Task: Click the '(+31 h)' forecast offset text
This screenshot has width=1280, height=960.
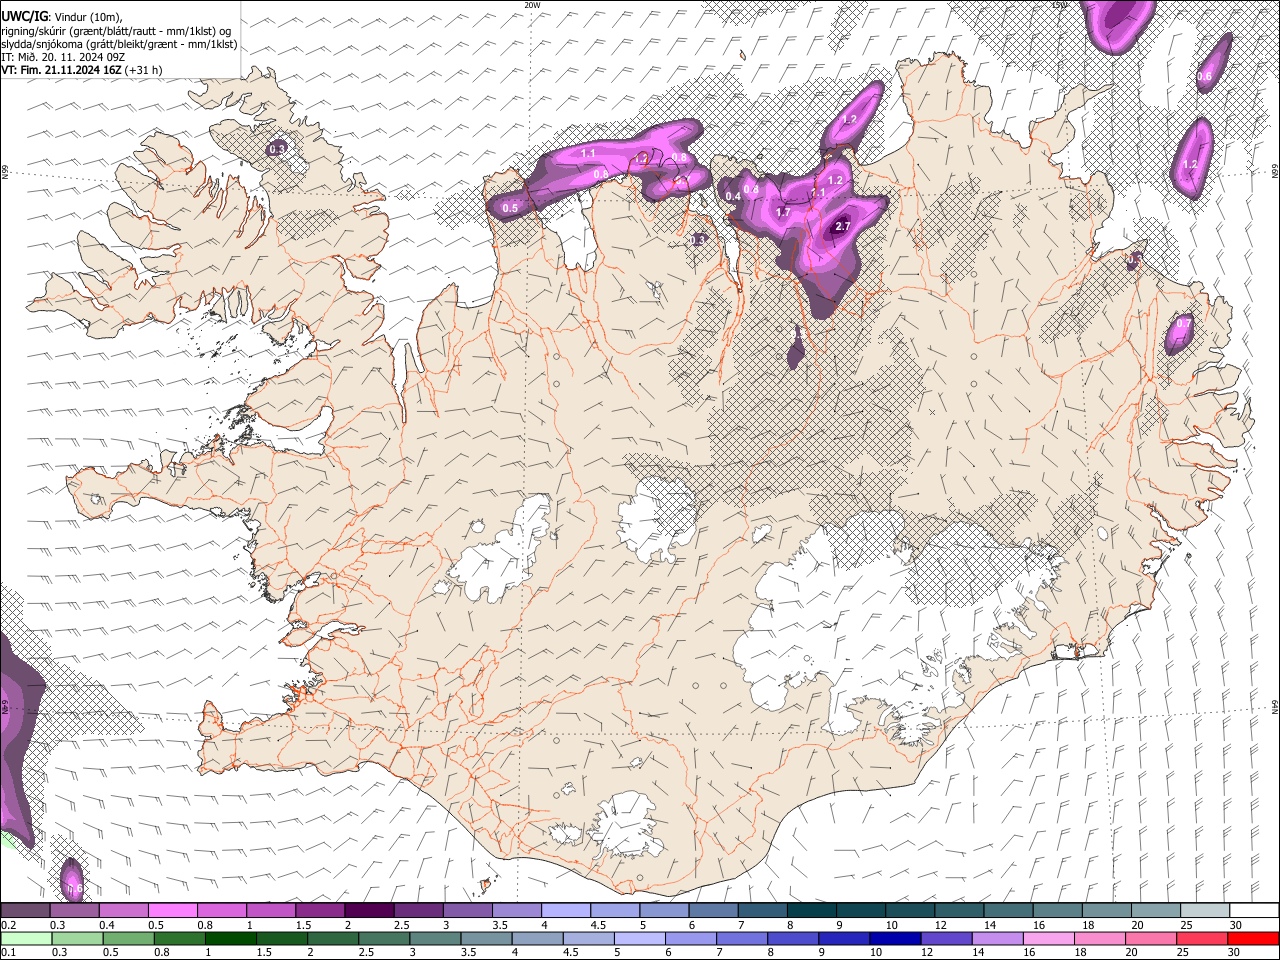Action: pyautogui.click(x=144, y=70)
